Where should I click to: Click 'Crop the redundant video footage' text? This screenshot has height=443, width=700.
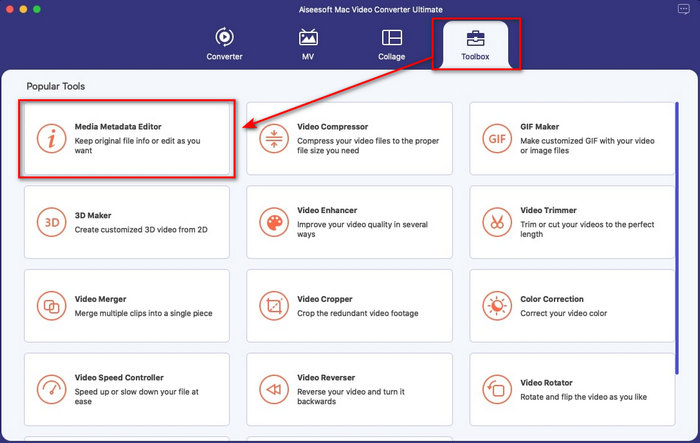pos(358,313)
